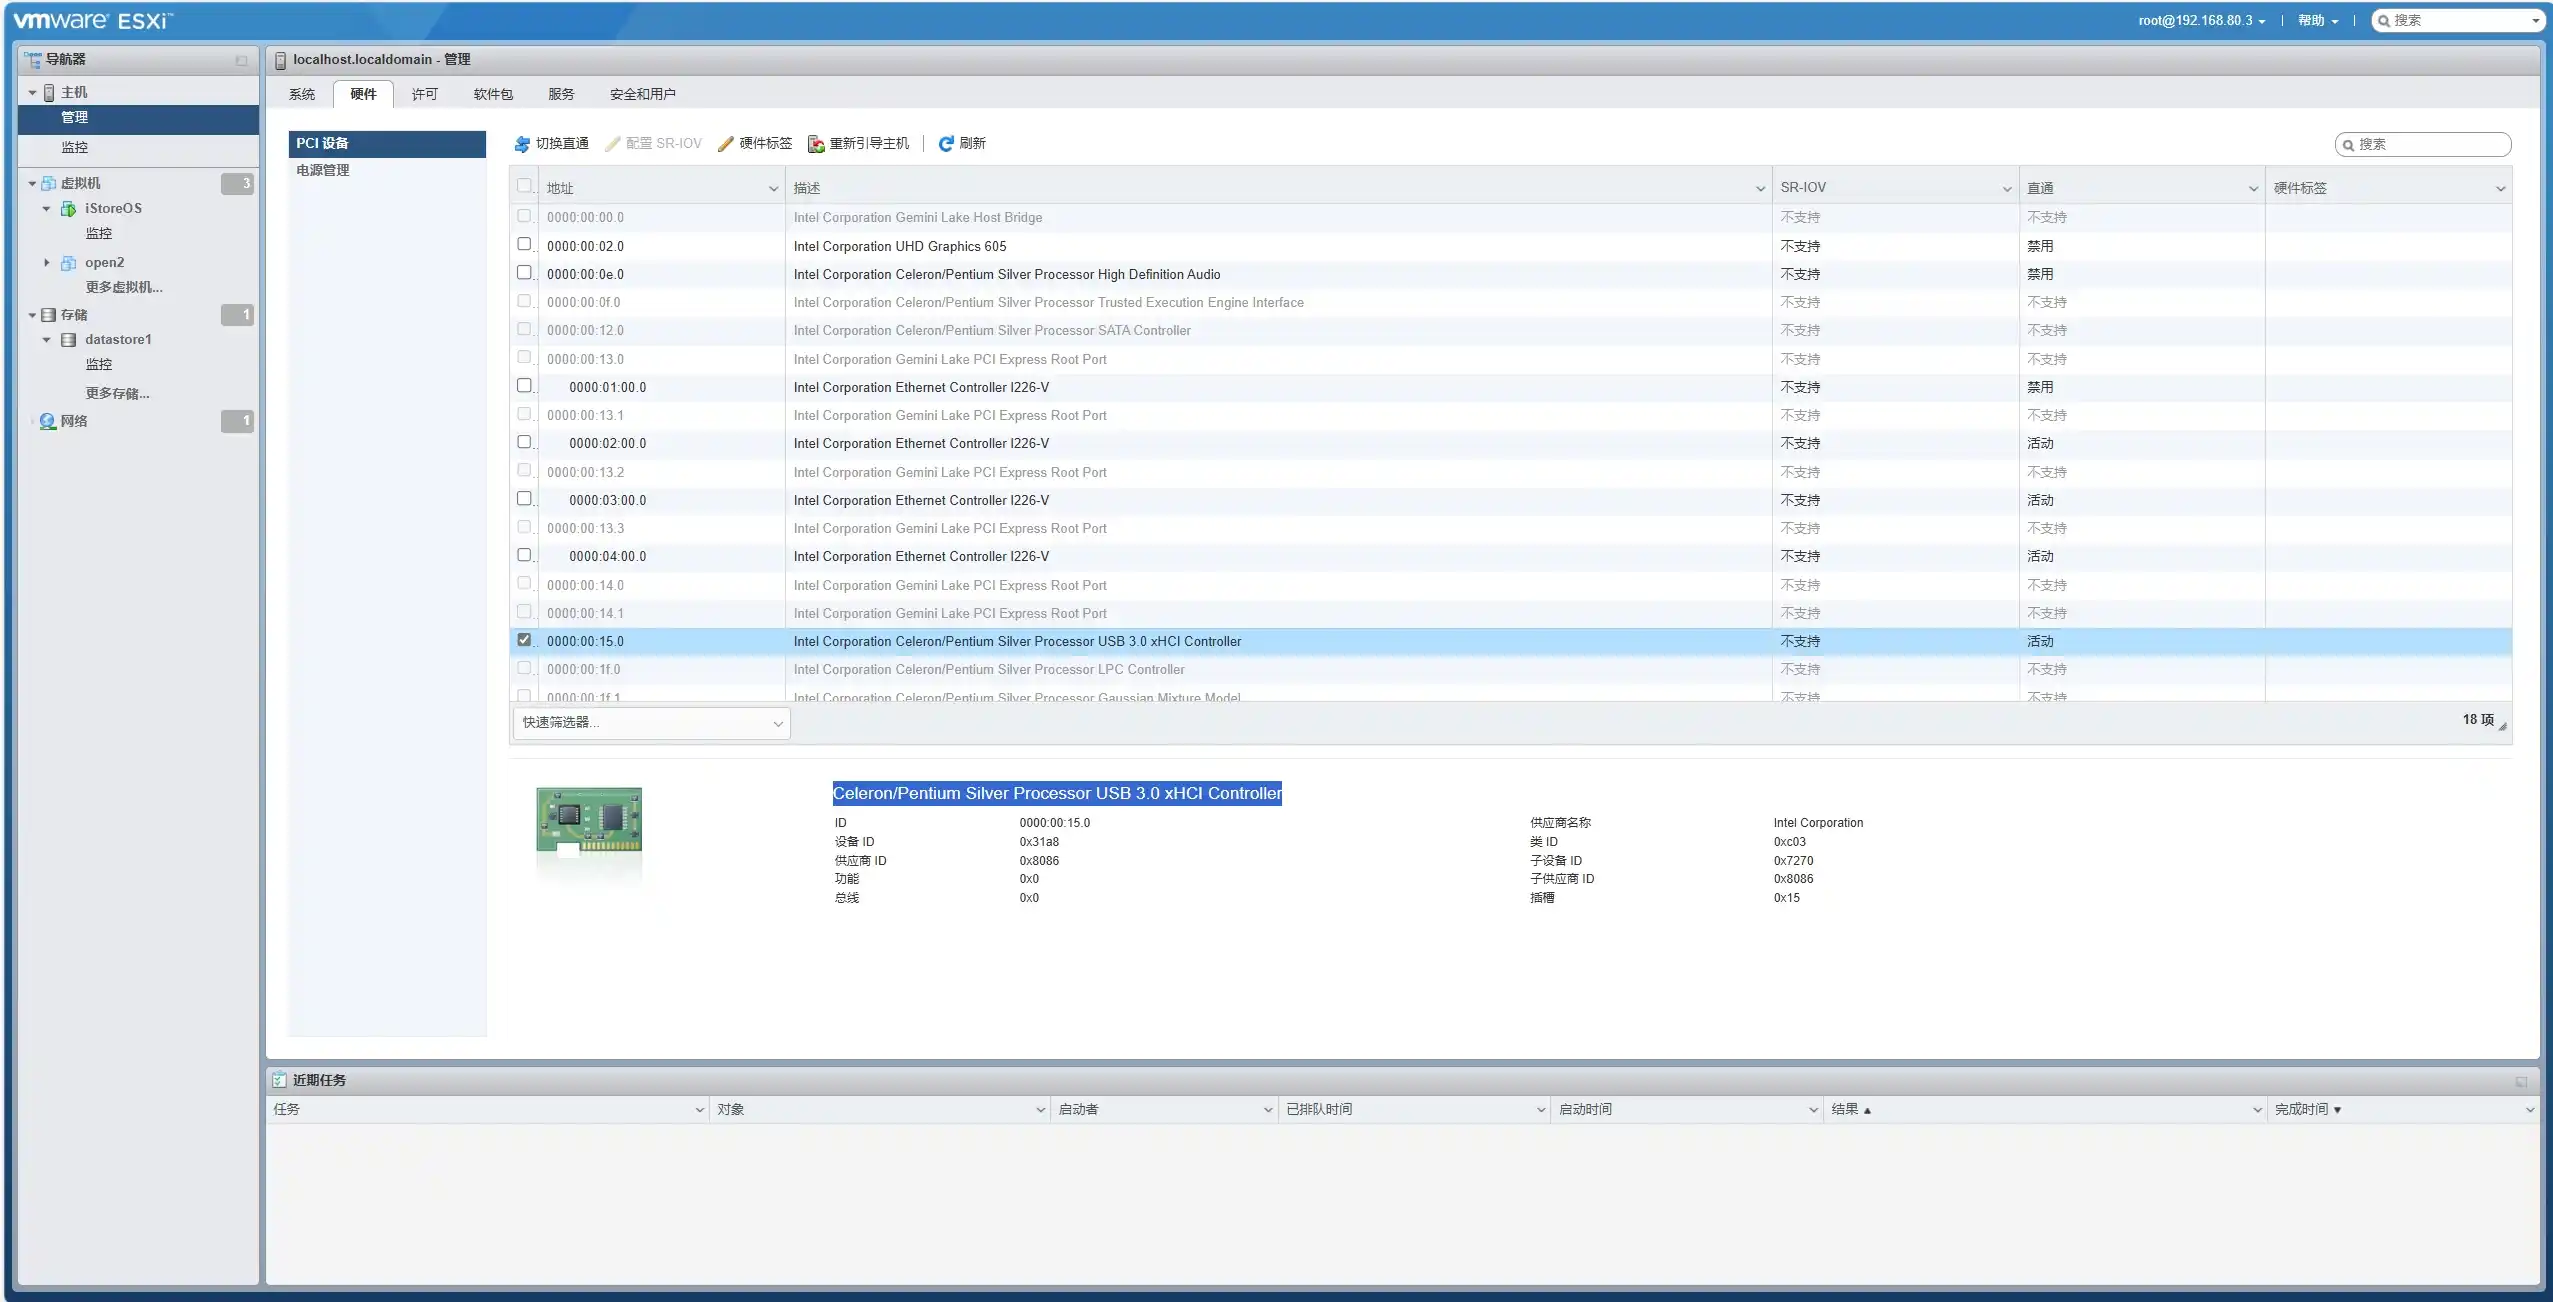2553x1302 pixels.
Task: Check the 0000:03:00.0 Ethernet I226-V checkbox
Action: [524, 498]
